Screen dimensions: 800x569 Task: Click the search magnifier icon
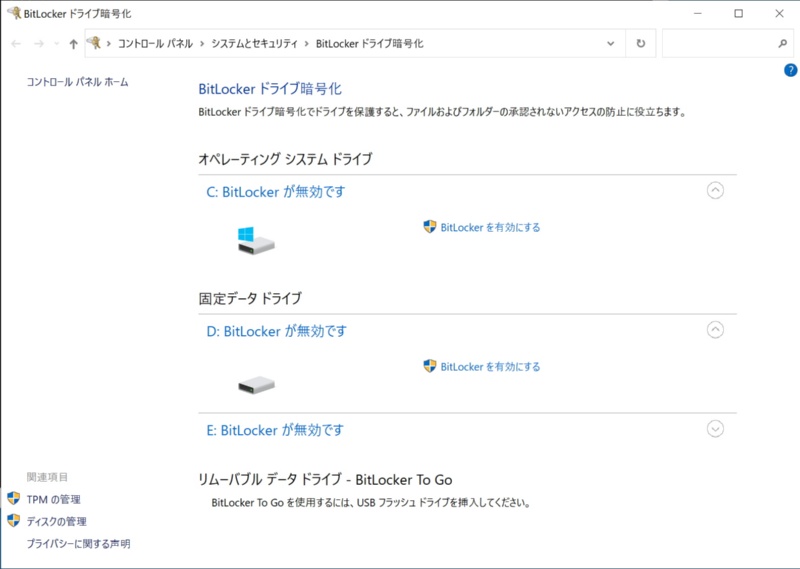783,43
